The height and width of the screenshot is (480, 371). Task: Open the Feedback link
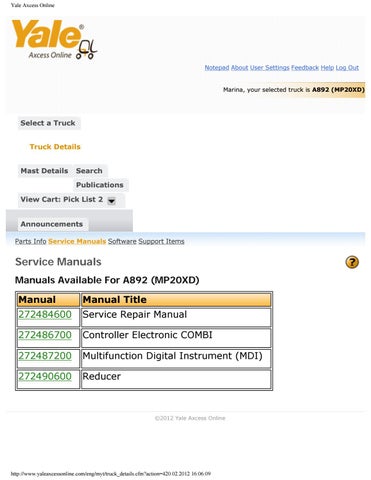click(x=305, y=68)
